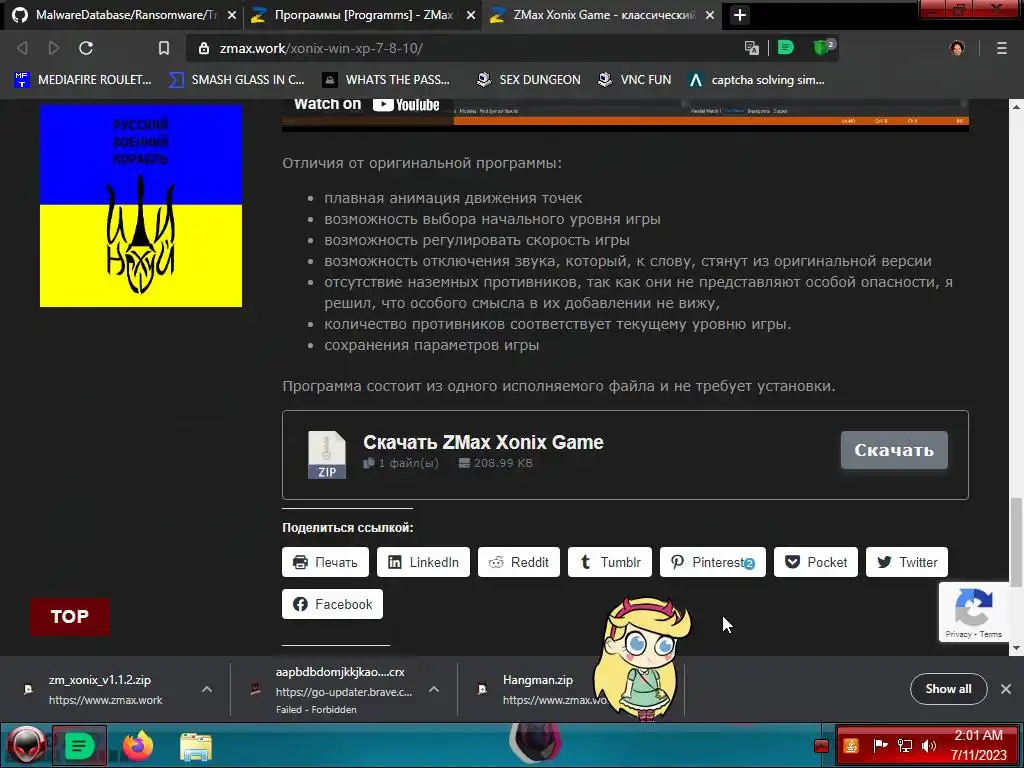Screen dimensions: 1024x768
Task: Open the tray volume control
Action: (x=929, y=745)
